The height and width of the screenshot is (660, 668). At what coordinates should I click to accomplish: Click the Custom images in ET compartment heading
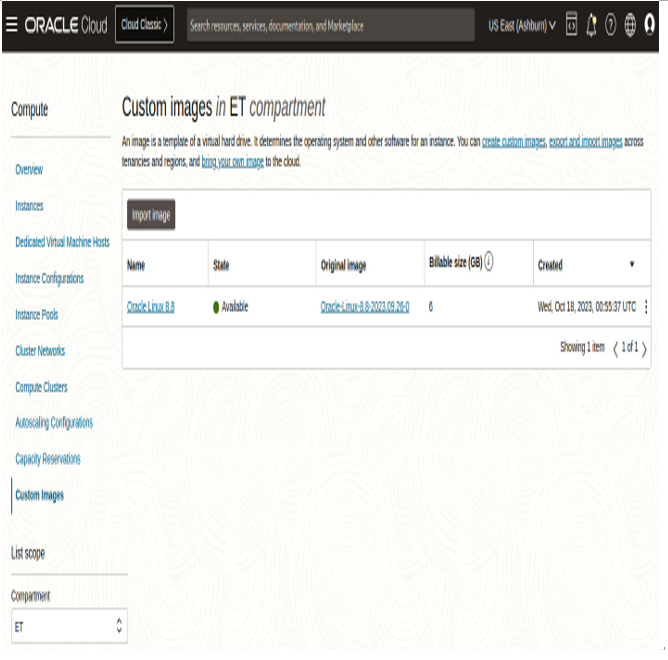223,107
